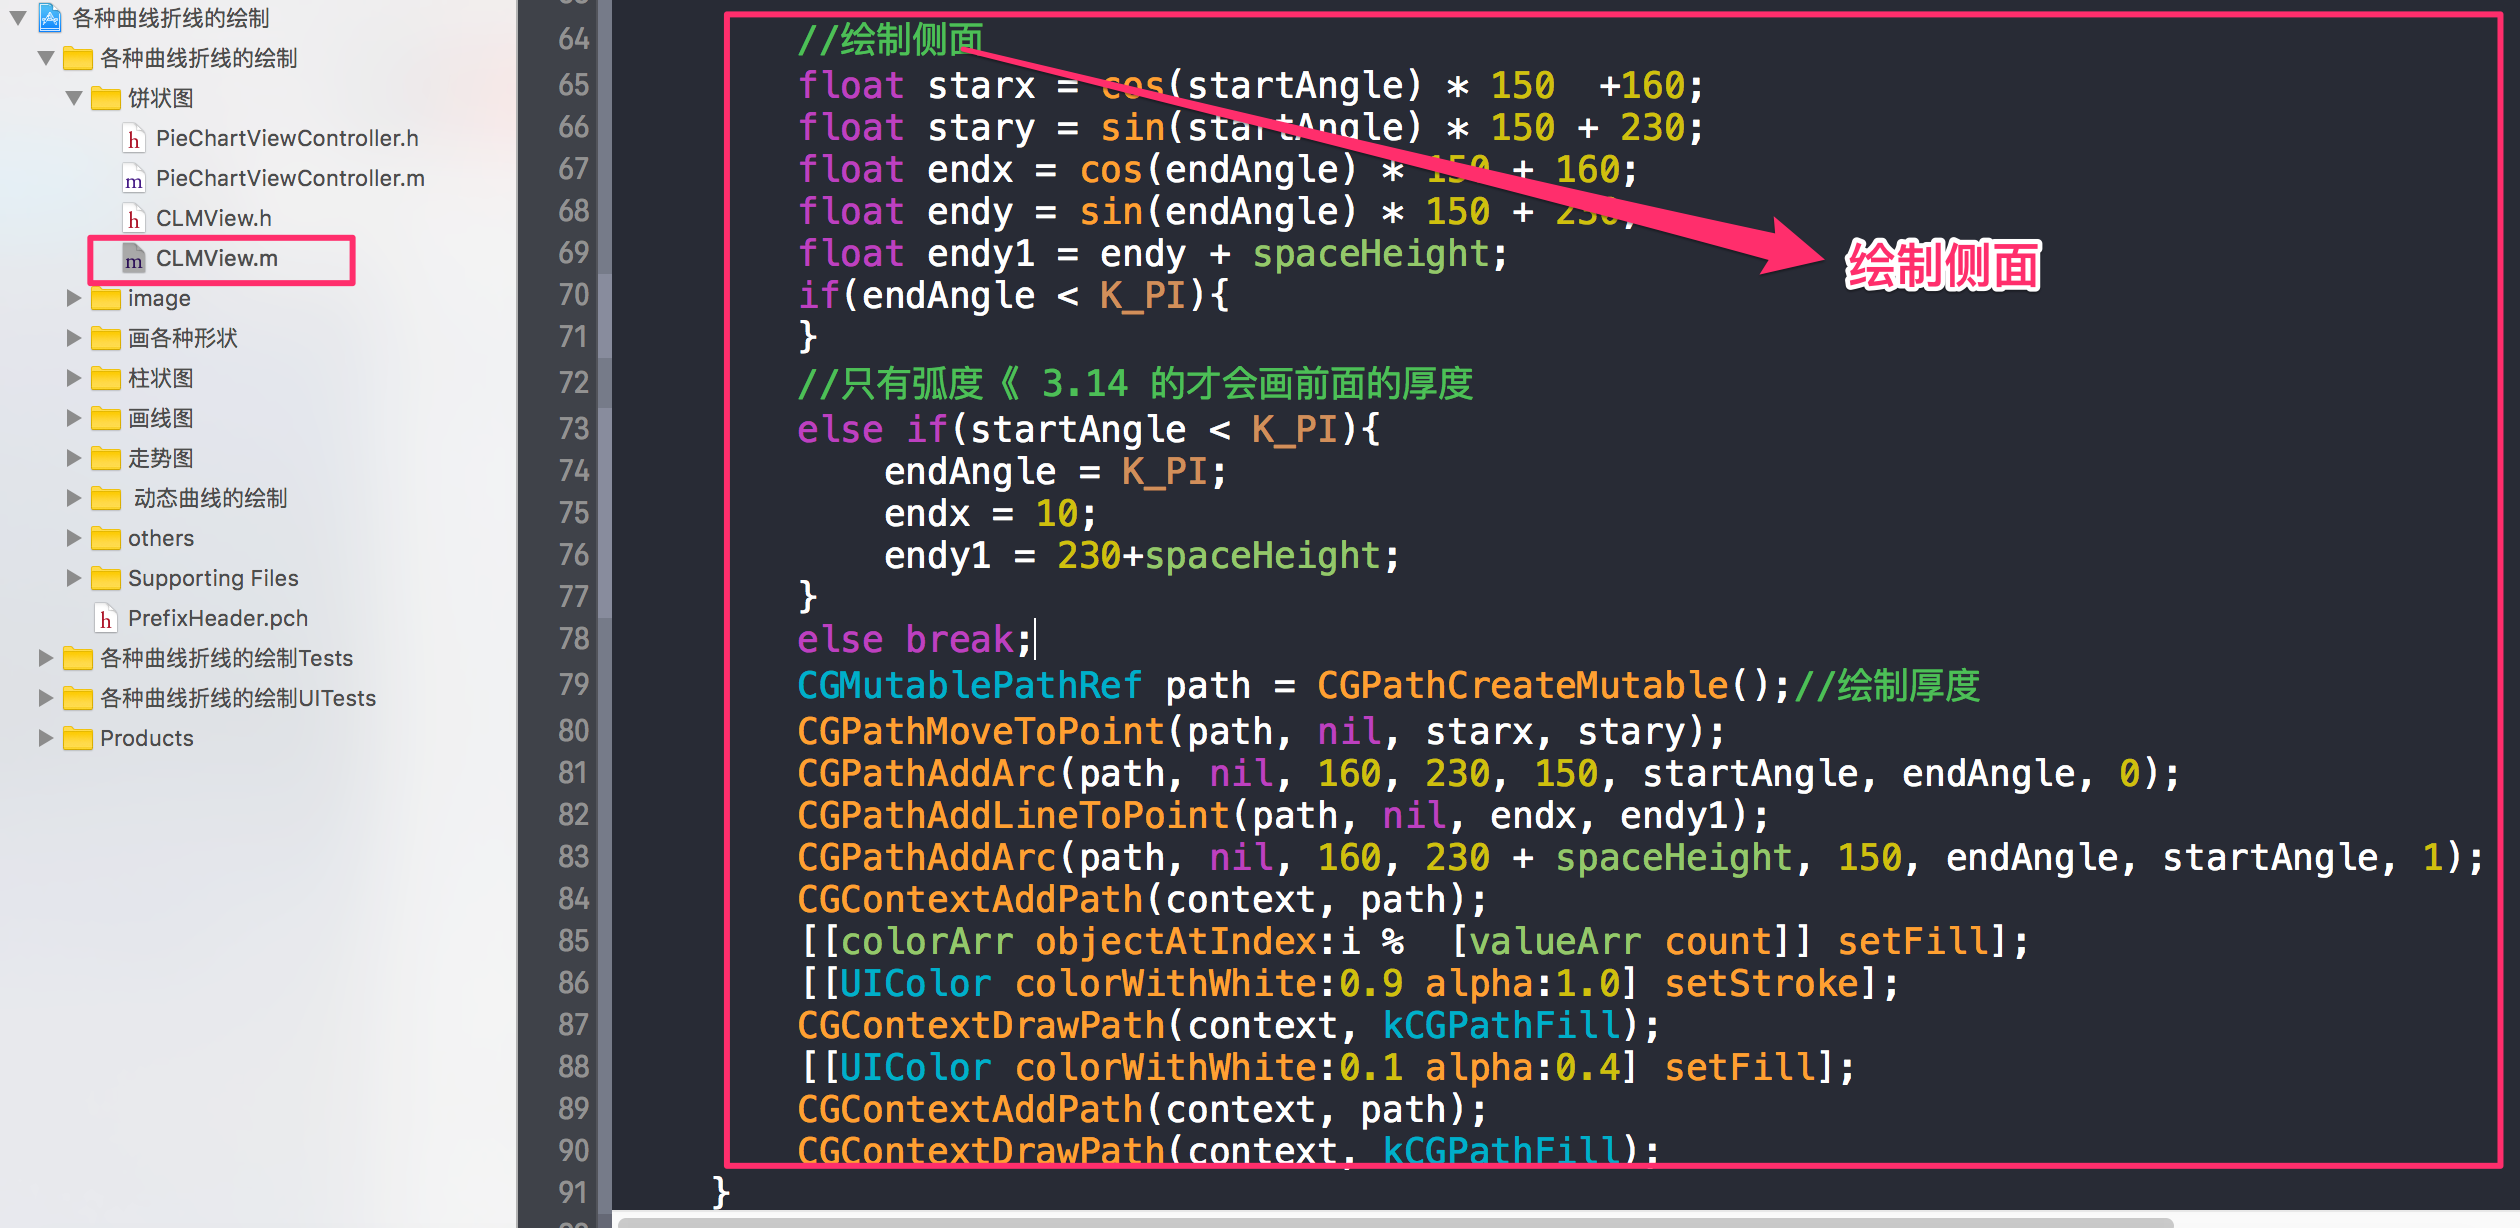Image resolution: width=2520 pixels, height=1228 pixels.
Task: Click the Products folder icon
Action: coord(77,739)
